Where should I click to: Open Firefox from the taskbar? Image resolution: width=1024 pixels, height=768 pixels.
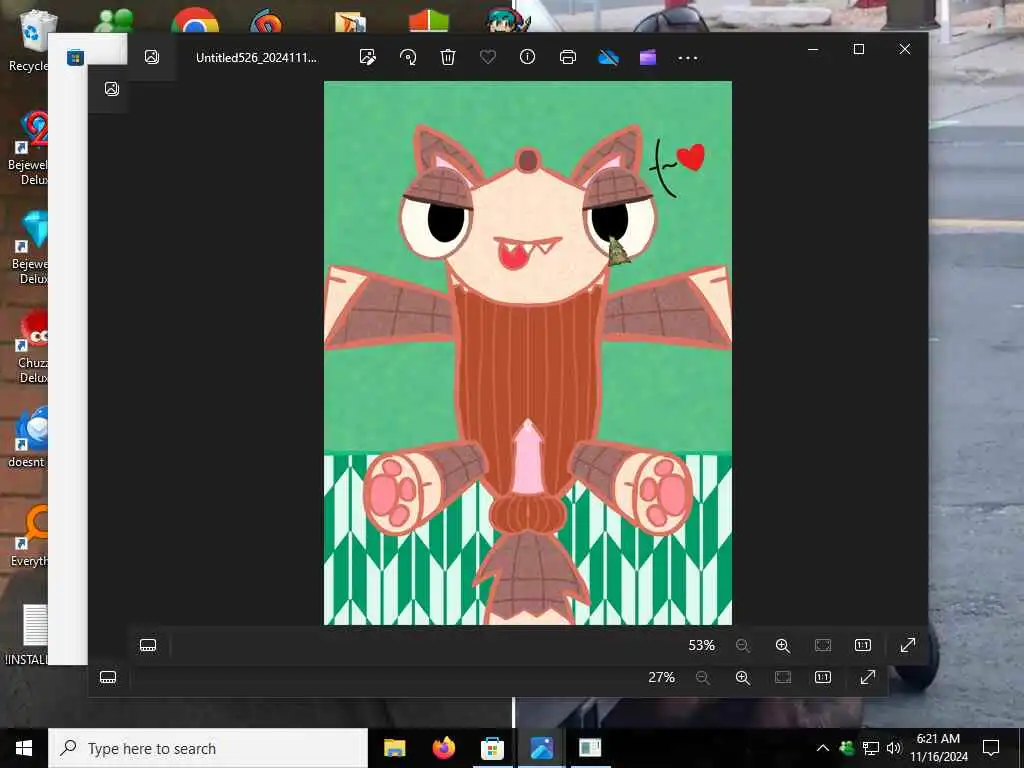pyautogui.click(x=443, y=748)
